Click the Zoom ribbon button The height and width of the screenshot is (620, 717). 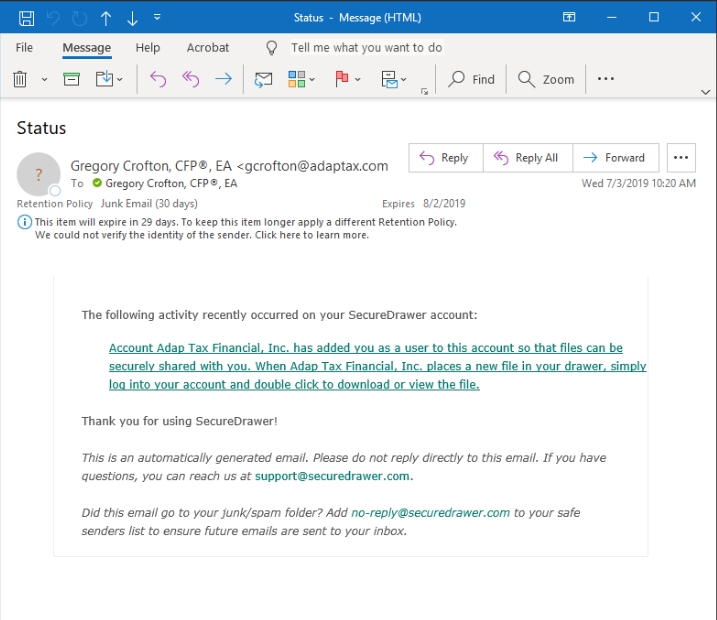pyautogui.click(x=546, y=79)
